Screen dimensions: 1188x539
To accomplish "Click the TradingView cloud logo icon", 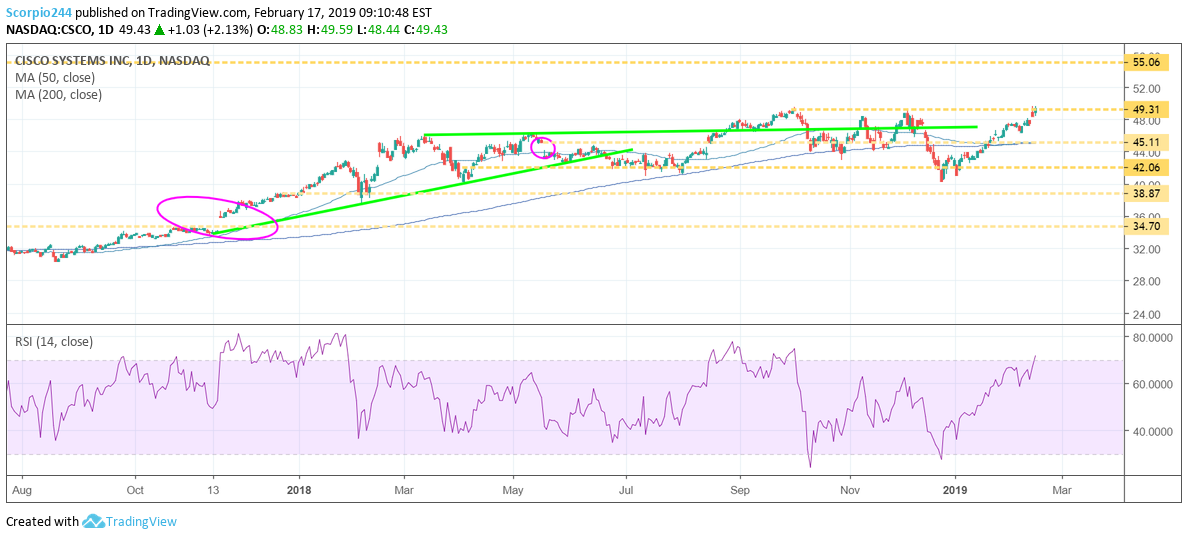I will [93, 521].
